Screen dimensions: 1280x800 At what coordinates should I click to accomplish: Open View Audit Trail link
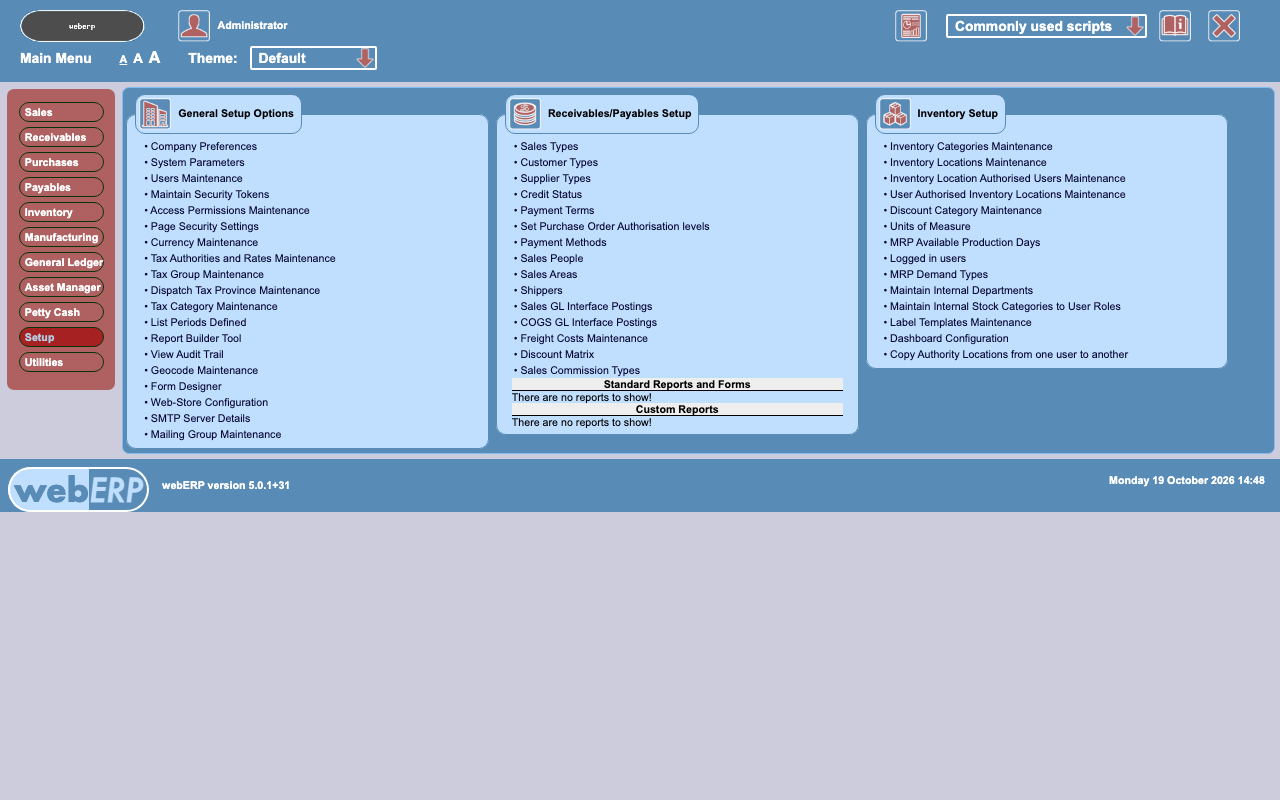click(187, 354)
